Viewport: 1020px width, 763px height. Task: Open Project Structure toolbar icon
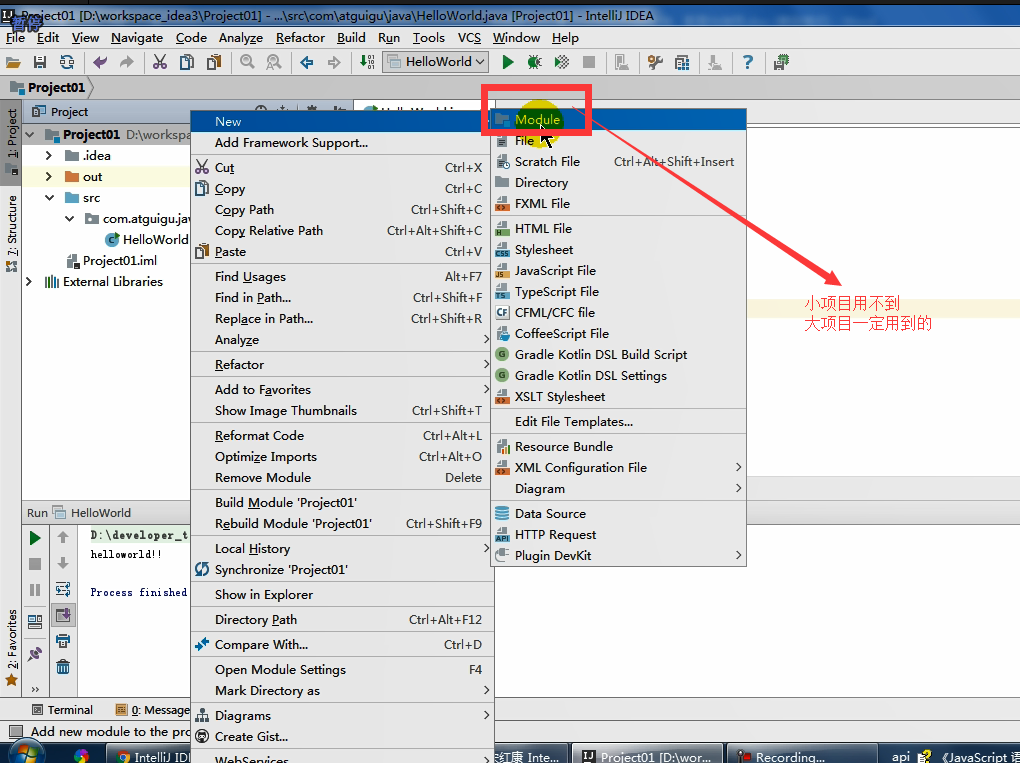[682, 62]
